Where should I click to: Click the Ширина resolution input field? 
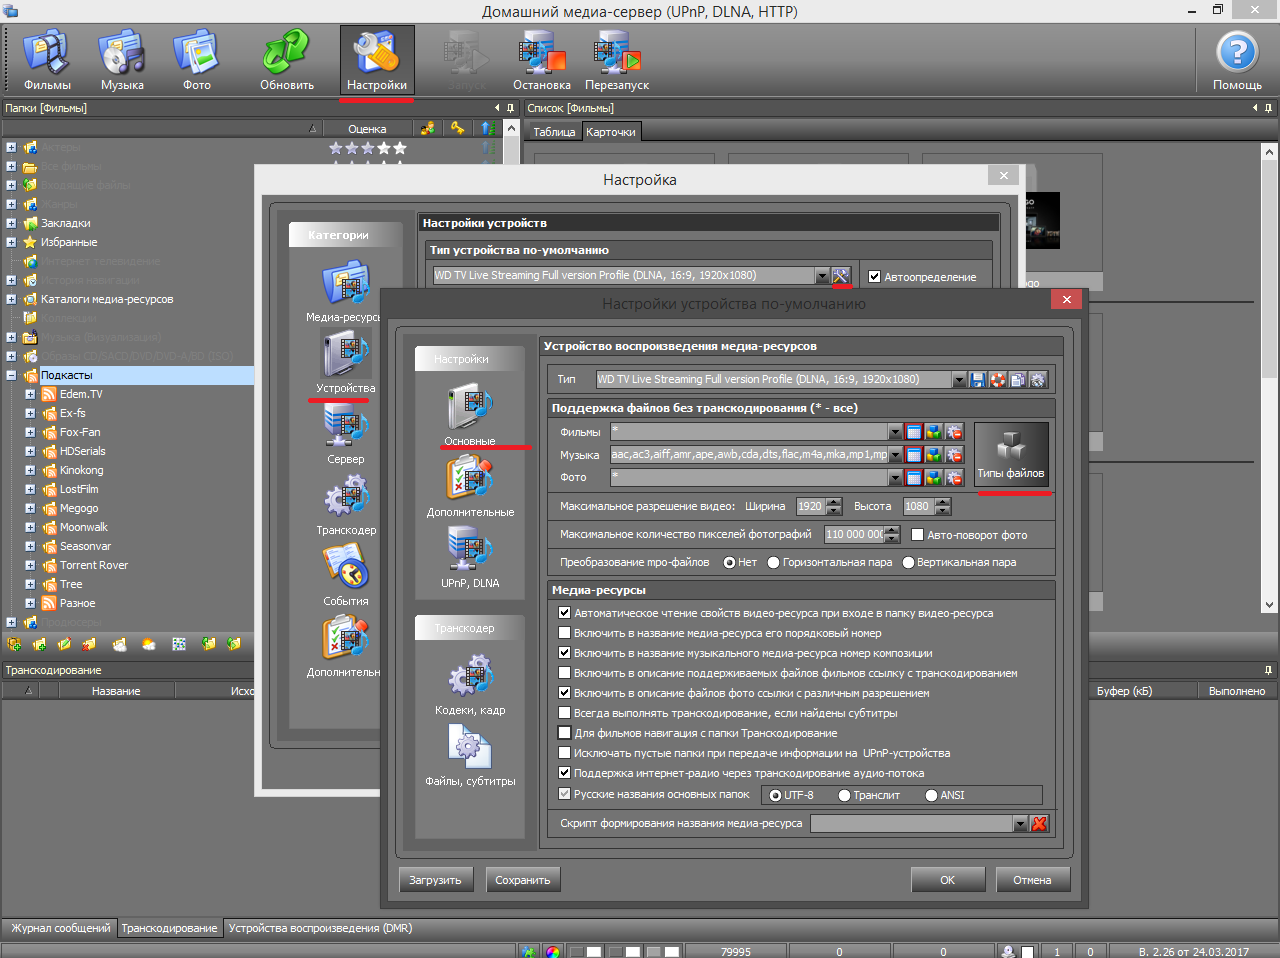[x=810, y=507]
